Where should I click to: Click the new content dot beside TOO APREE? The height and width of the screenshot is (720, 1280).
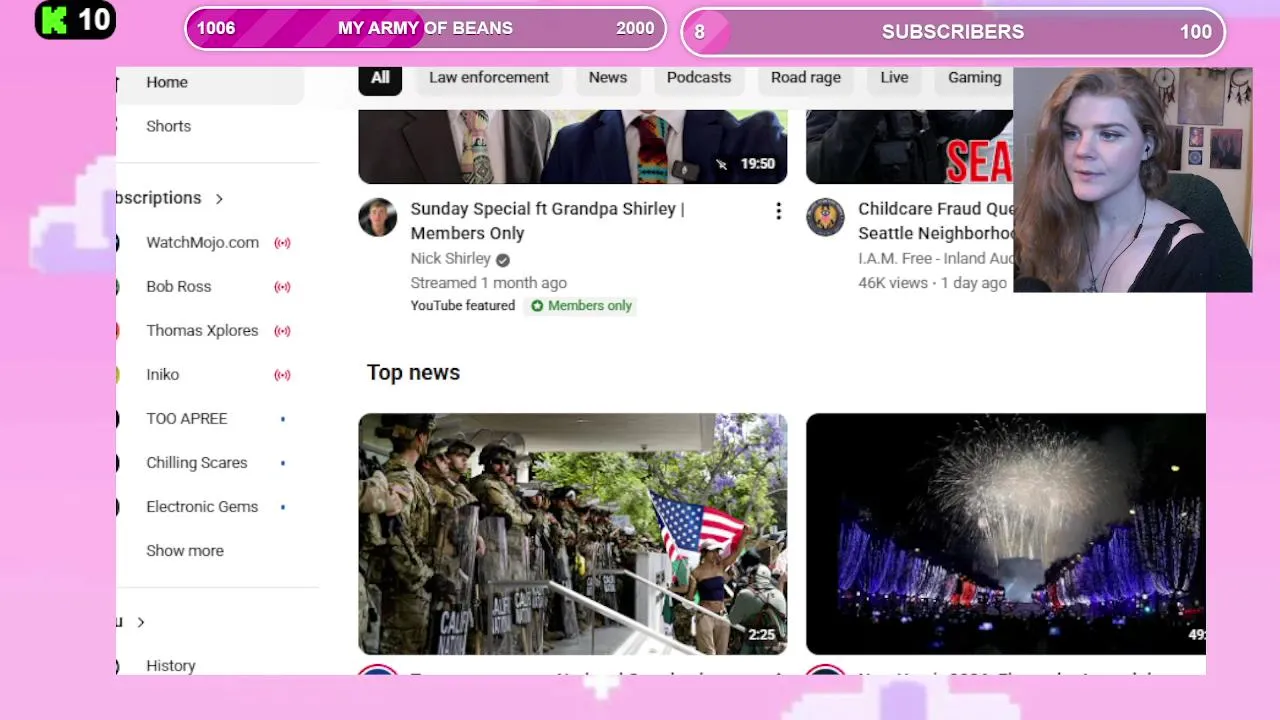coord(283,419)
